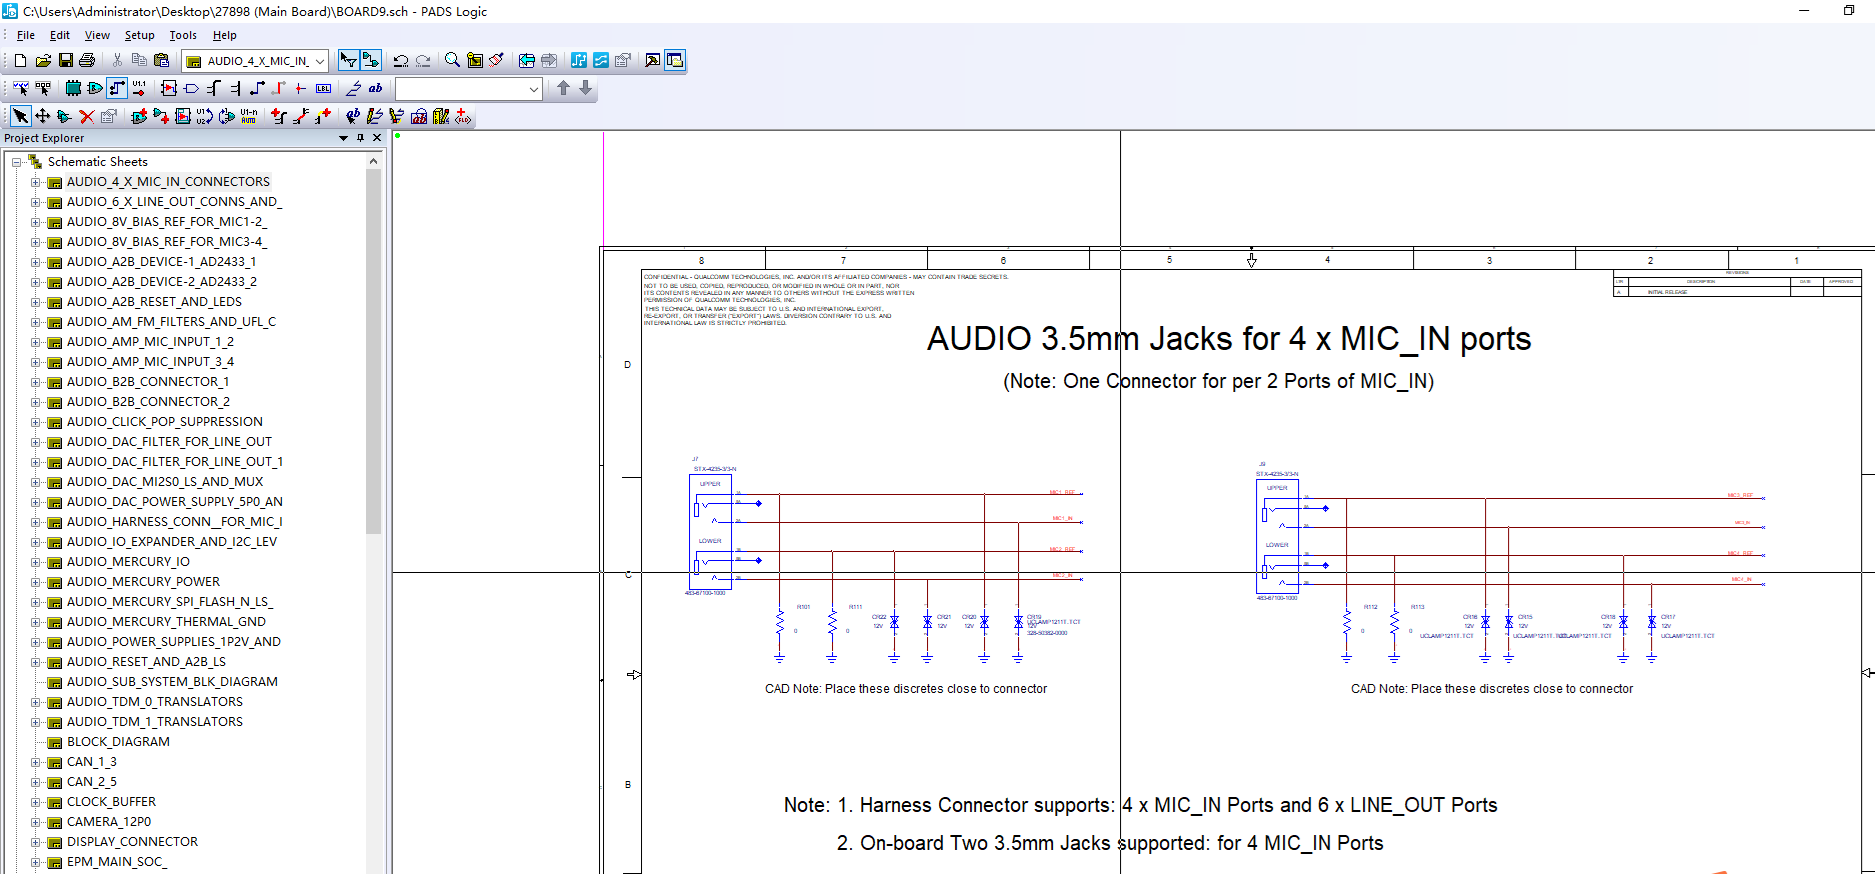Click the Select mode arrow icon
Viewport: 1875px width, 874px height.
(x=20, y=117)
